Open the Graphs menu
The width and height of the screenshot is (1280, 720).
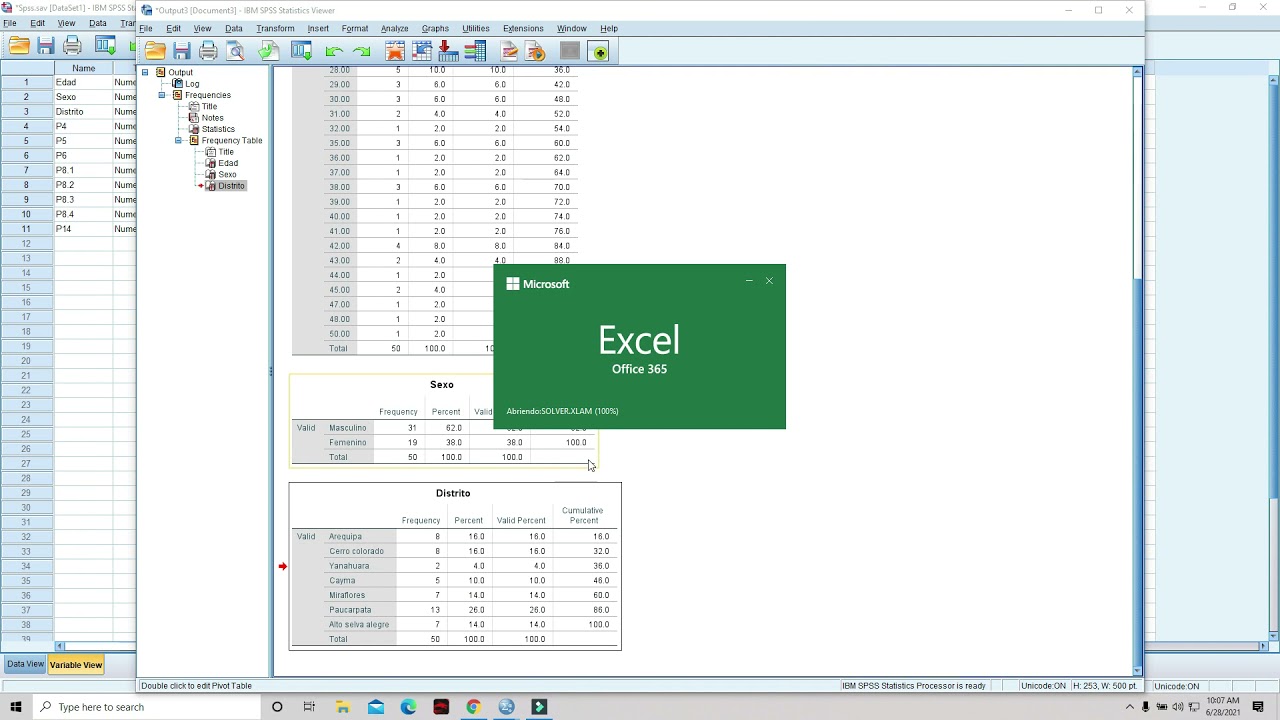pyautogui.click(x=435, y=28)
